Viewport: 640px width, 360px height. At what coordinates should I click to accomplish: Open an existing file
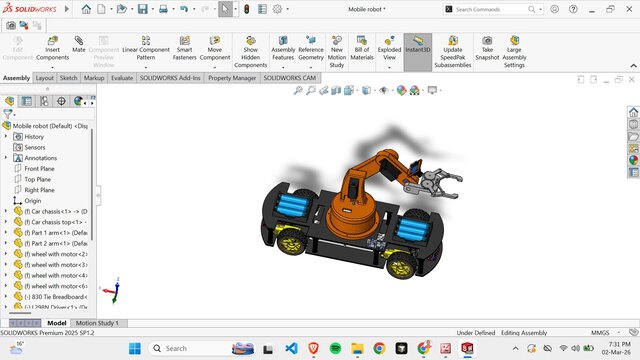click(x=121, y=9)
